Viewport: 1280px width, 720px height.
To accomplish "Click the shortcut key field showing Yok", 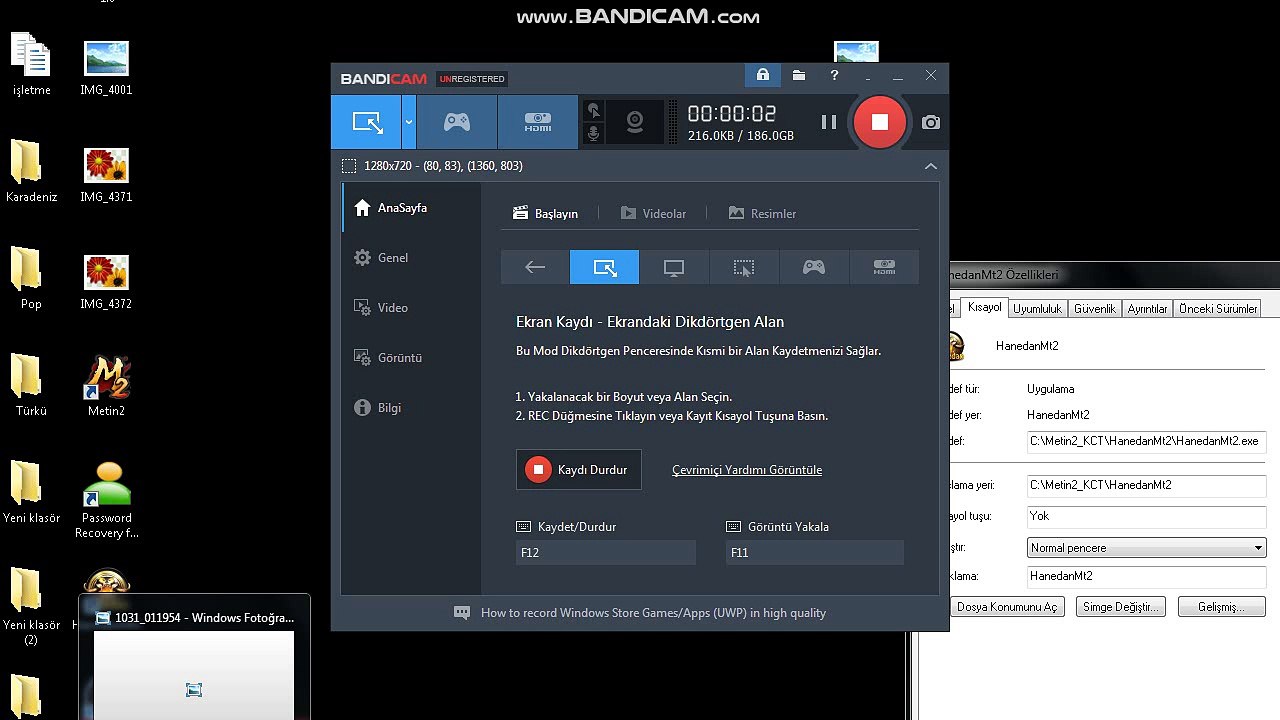I will coord(1146,516).
